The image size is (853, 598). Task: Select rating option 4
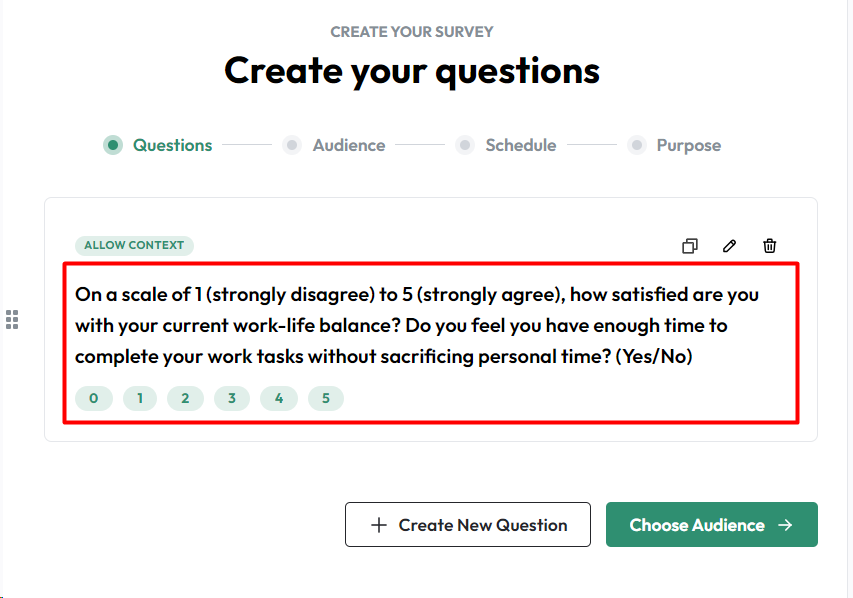[x=279, y=398]
